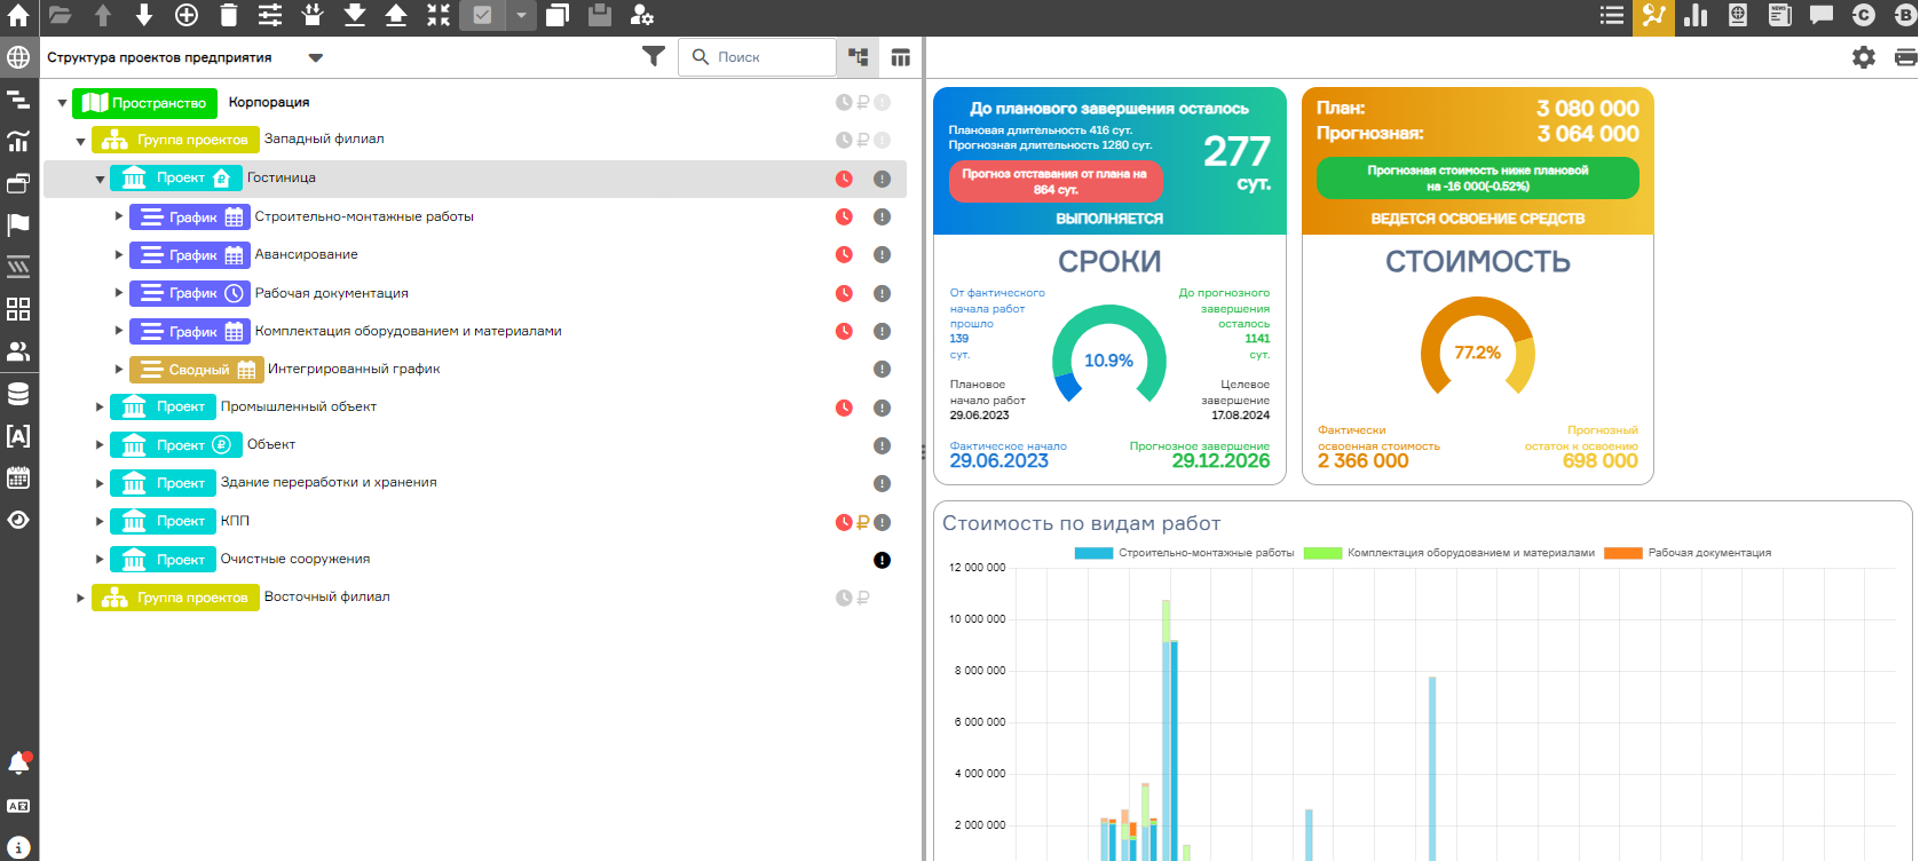Click the 2 366 000 actual cost value
The width and height of the screenshot is (1918, 862).
[1363, 461]
